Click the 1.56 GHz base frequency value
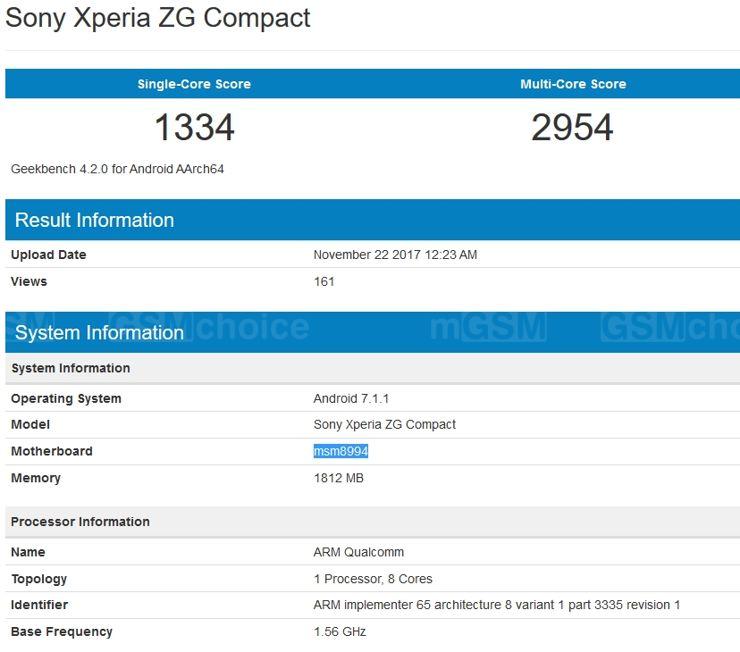740x652 pixels. [340, 632]
